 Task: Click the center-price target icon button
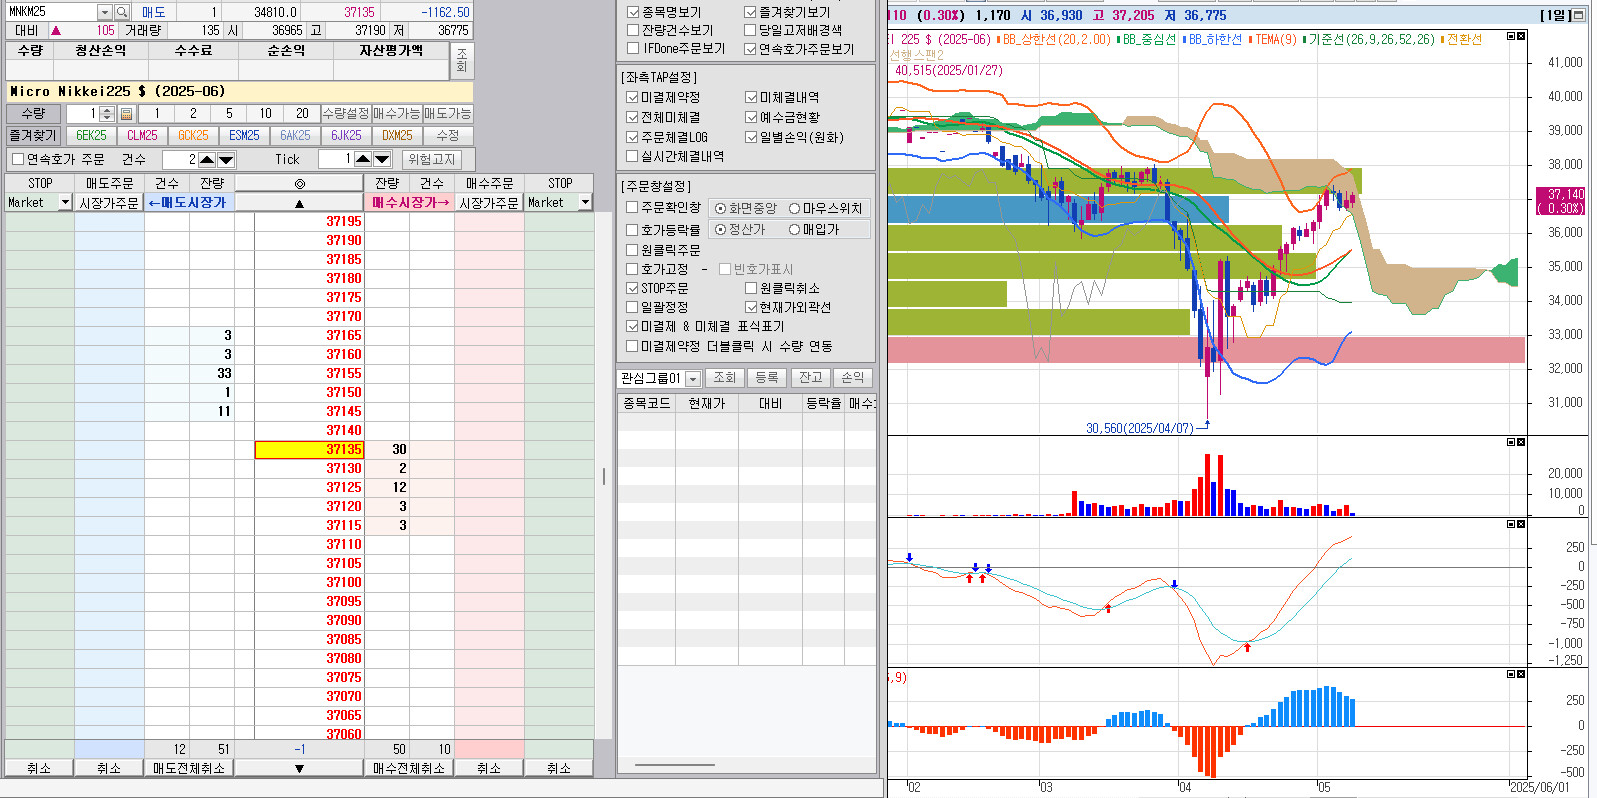299,184
